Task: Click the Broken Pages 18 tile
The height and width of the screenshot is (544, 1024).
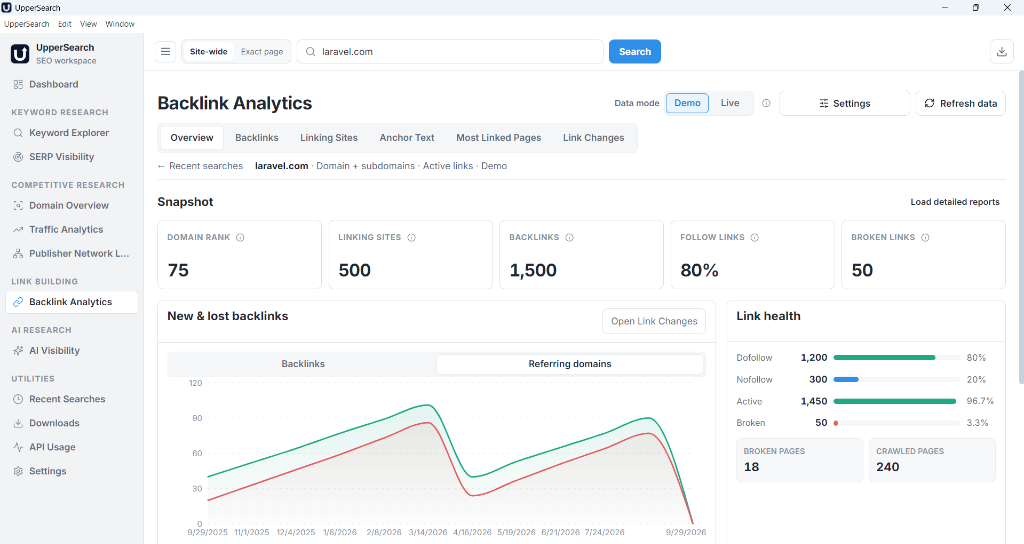Action: [799, 460]
